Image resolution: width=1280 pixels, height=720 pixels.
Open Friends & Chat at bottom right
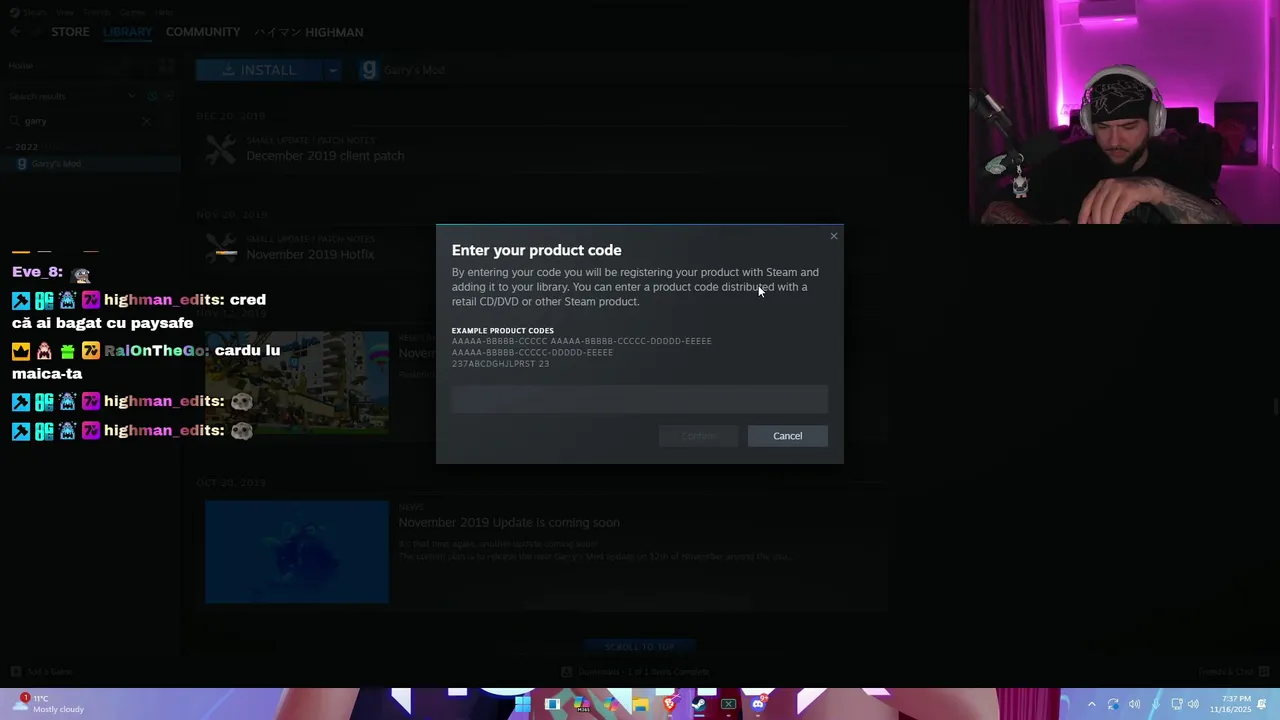tap(1234, 672)
